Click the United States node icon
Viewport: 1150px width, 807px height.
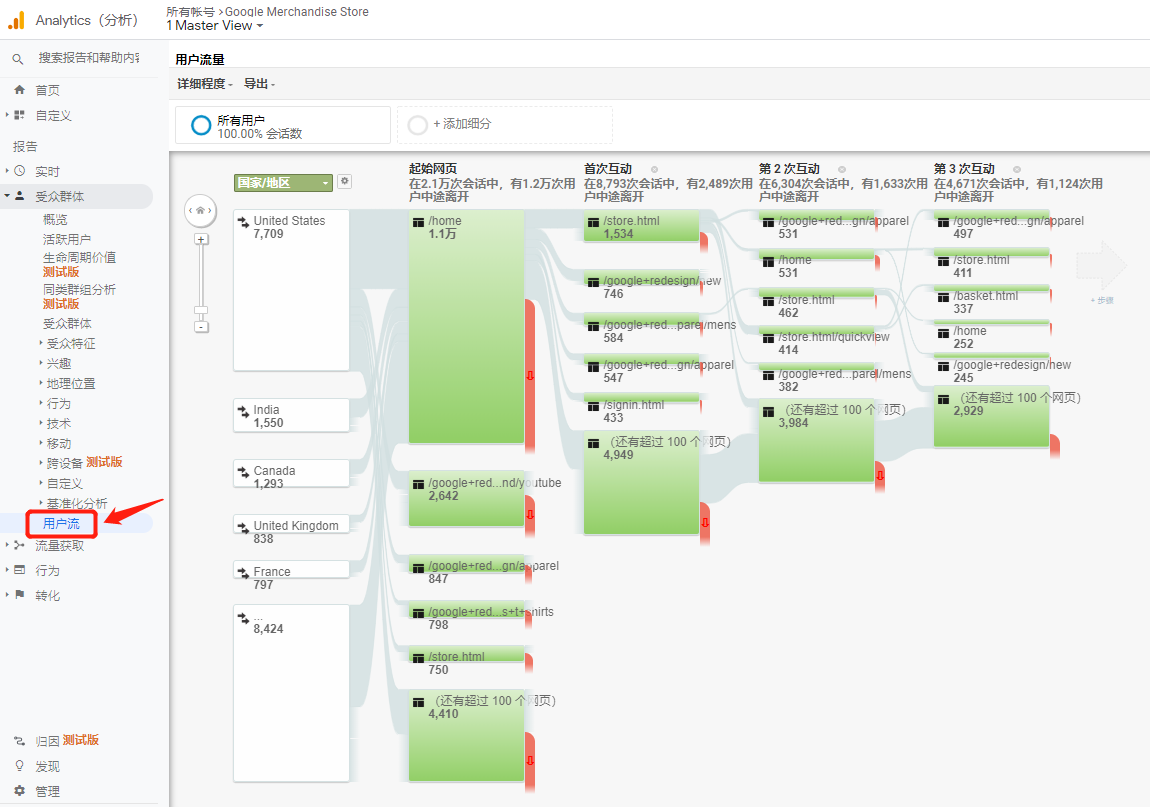pyautogui.click(x=243, y=222)
